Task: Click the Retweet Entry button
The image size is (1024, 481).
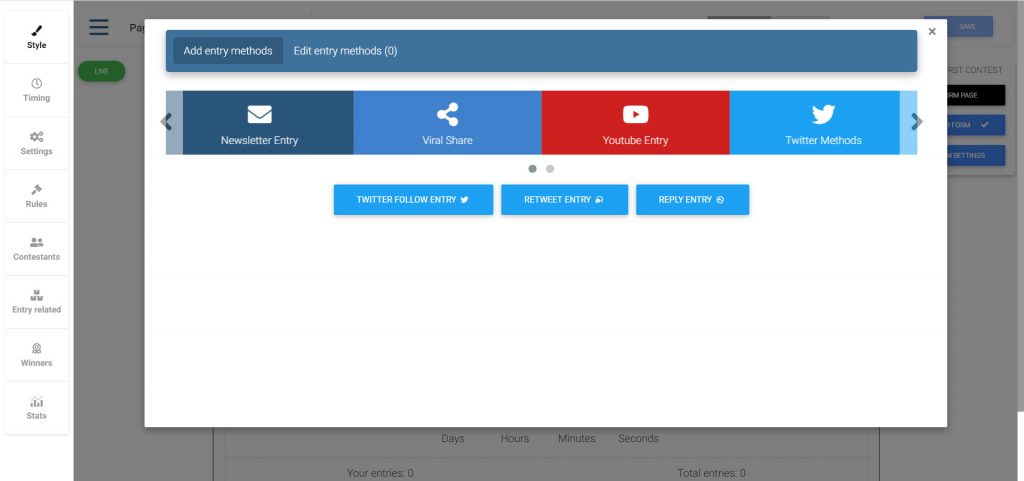Action: tap(564, 200)
